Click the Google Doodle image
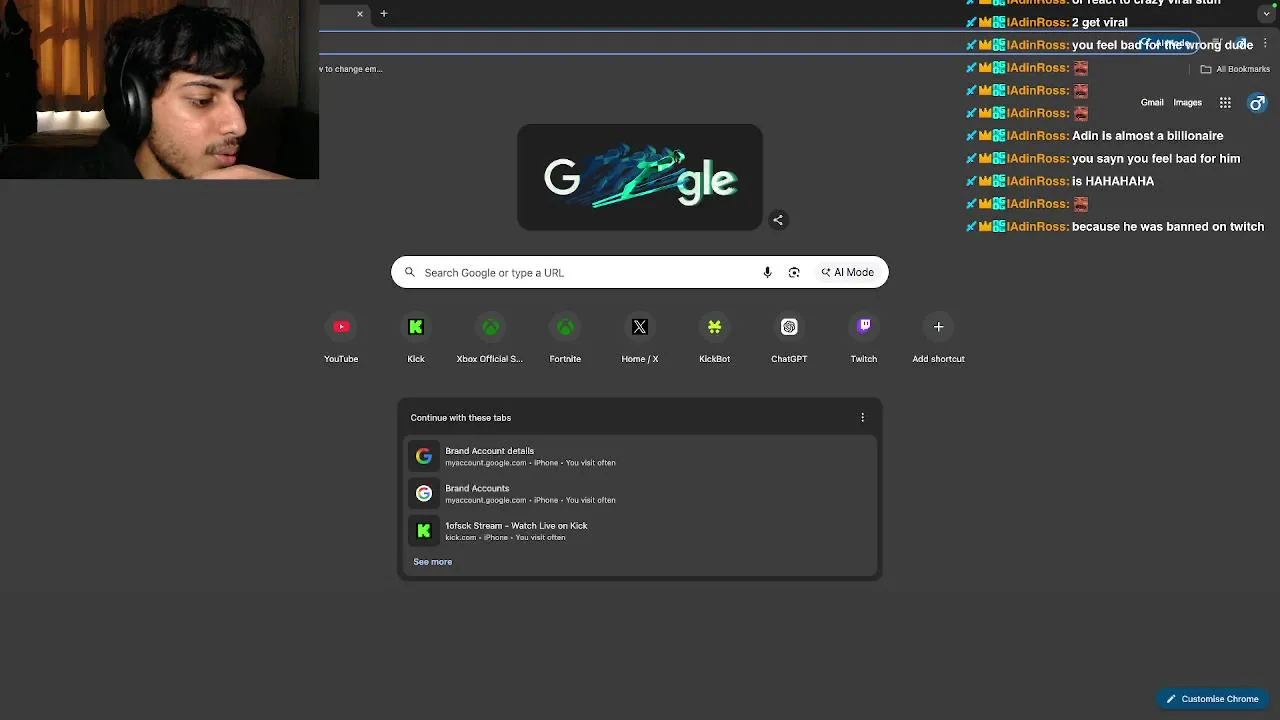The width and height of the screenshot is (1280, 720). tap(640, 177)
